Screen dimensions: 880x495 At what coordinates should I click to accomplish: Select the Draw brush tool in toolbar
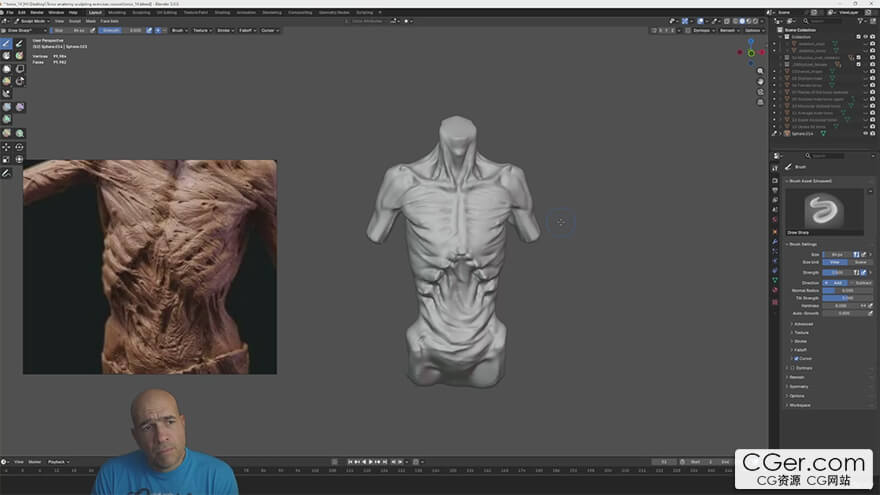tap(7, 43)
